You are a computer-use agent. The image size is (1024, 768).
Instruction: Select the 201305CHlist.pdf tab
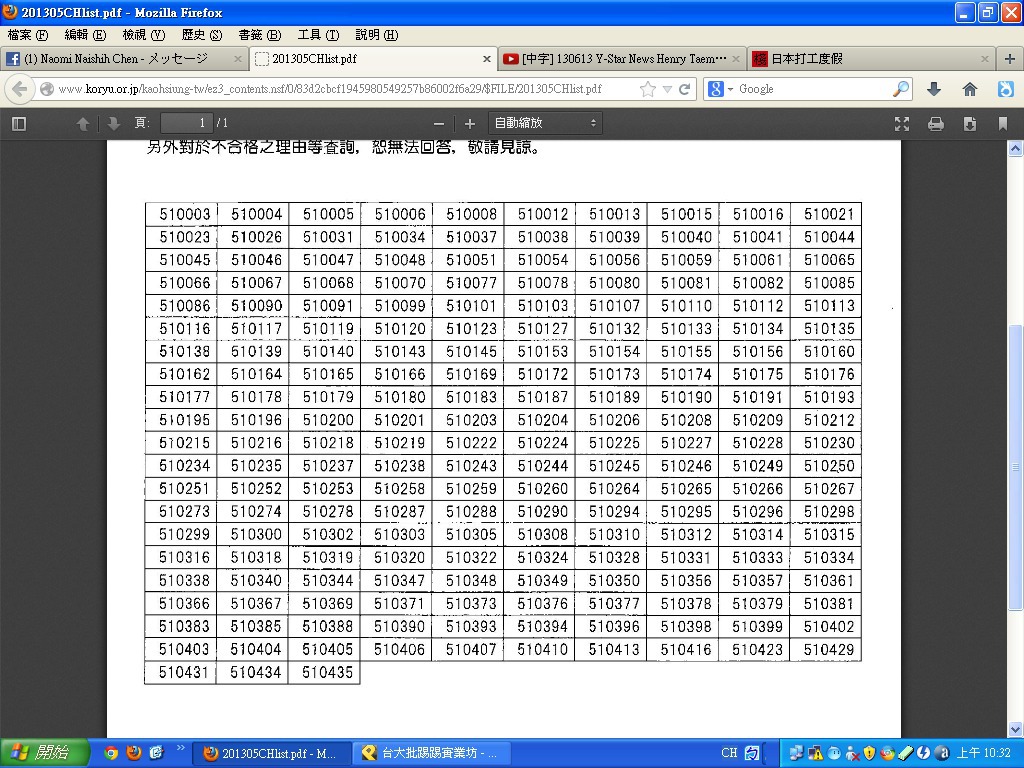(x=372, y=59)
